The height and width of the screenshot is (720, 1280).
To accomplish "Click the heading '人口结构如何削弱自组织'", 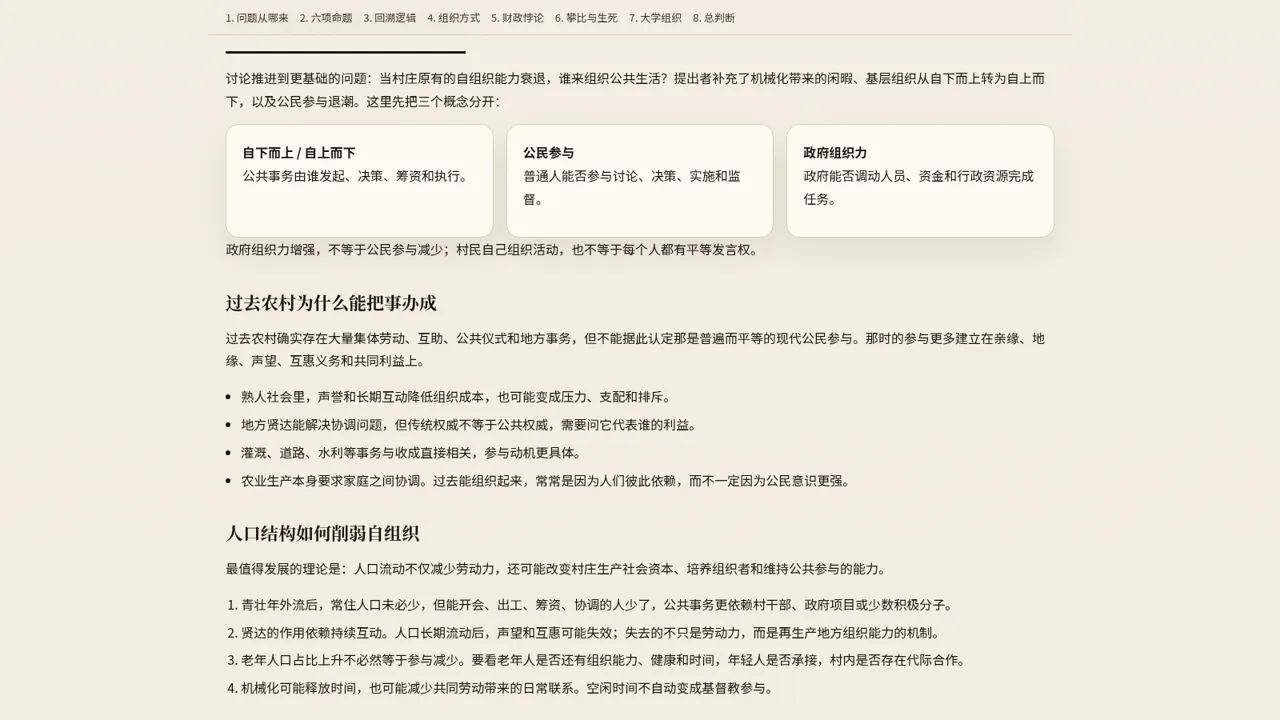I will click(322, 533).
